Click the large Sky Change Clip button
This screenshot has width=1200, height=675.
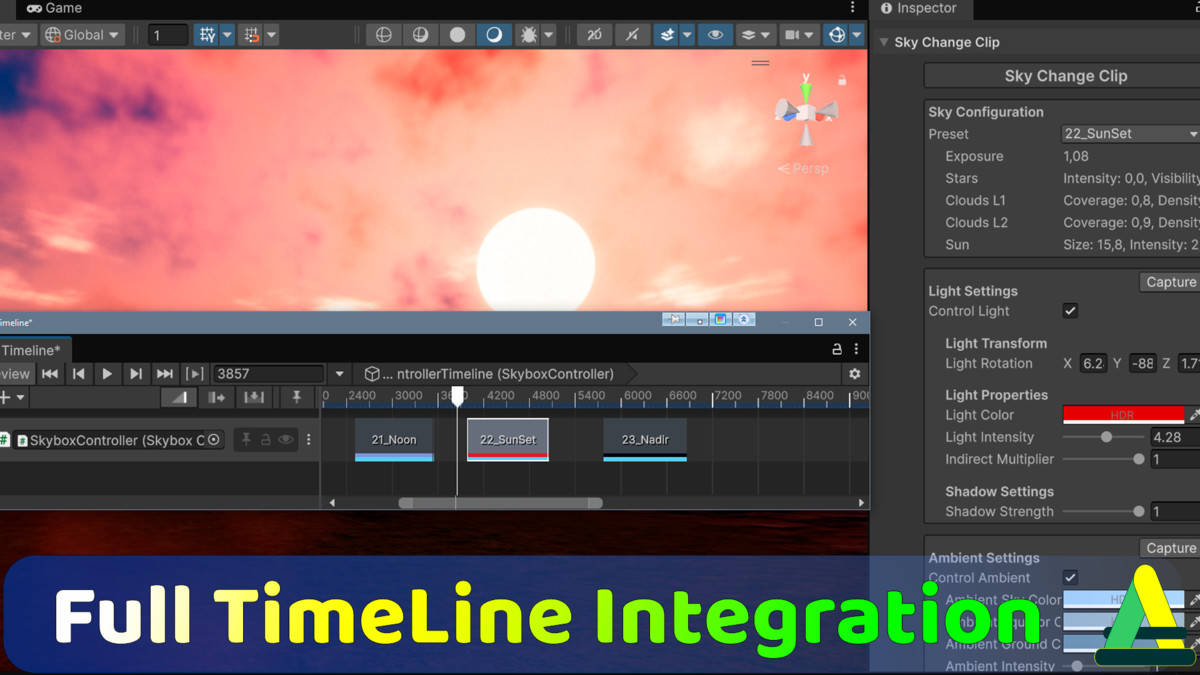click(x=1062, y=76)
